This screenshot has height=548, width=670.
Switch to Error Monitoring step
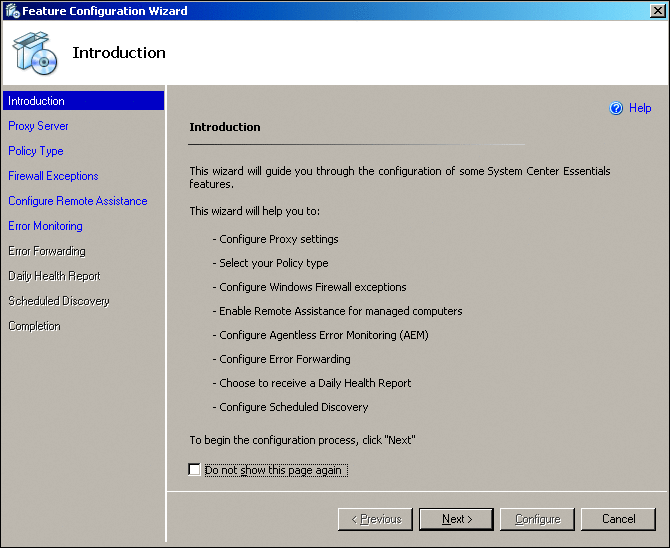click(x=45, y=226)
